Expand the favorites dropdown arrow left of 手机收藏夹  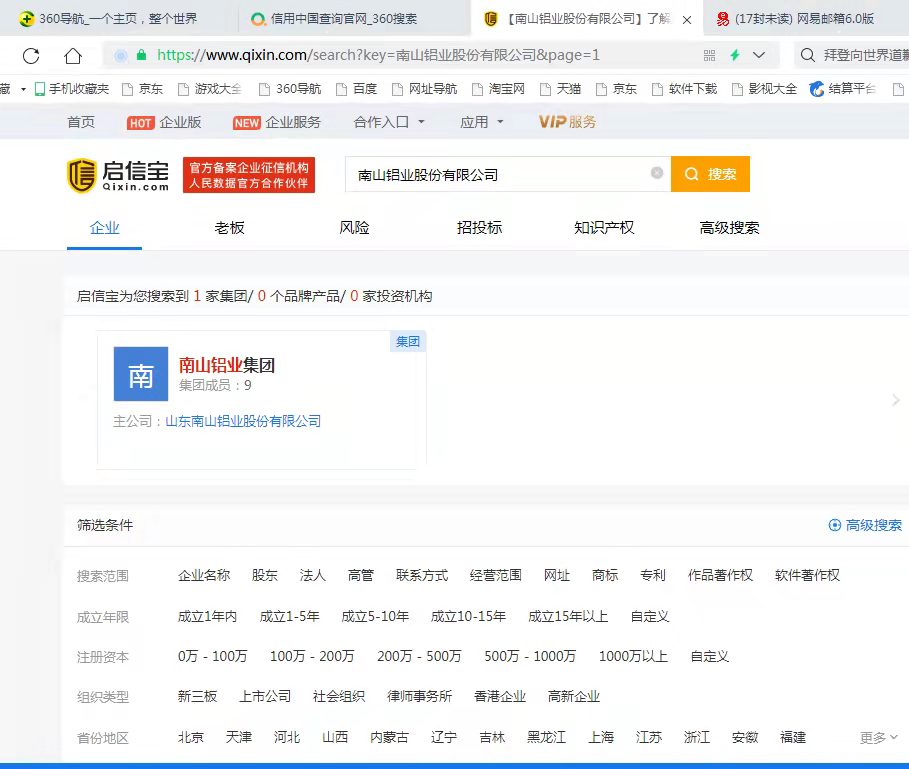(x=23, y=89)
